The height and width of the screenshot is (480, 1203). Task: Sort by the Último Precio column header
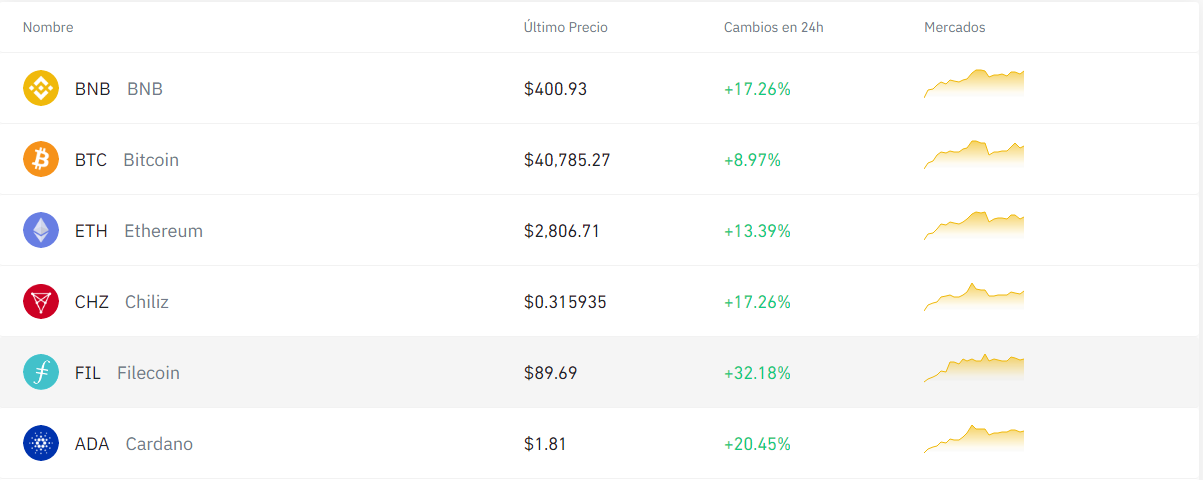tap(566, 27)
